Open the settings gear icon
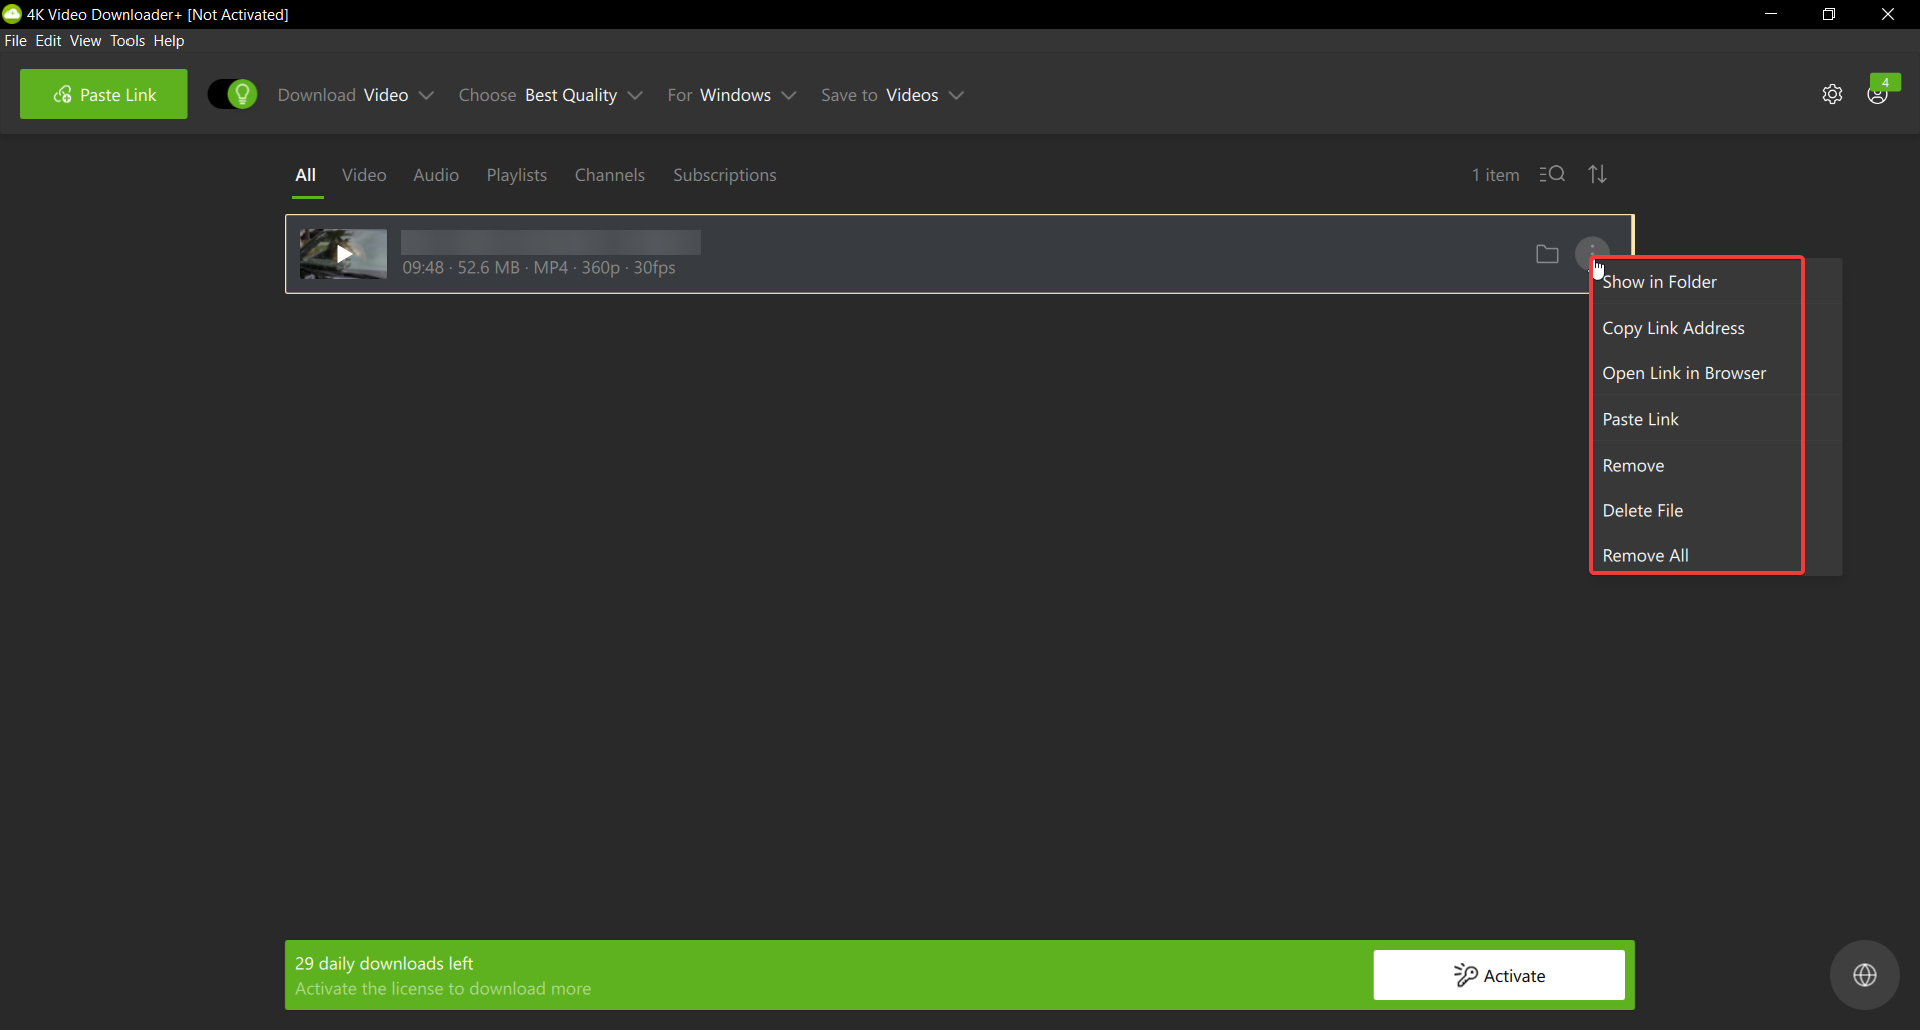 pyautogui.click(x=1832, y=94)
